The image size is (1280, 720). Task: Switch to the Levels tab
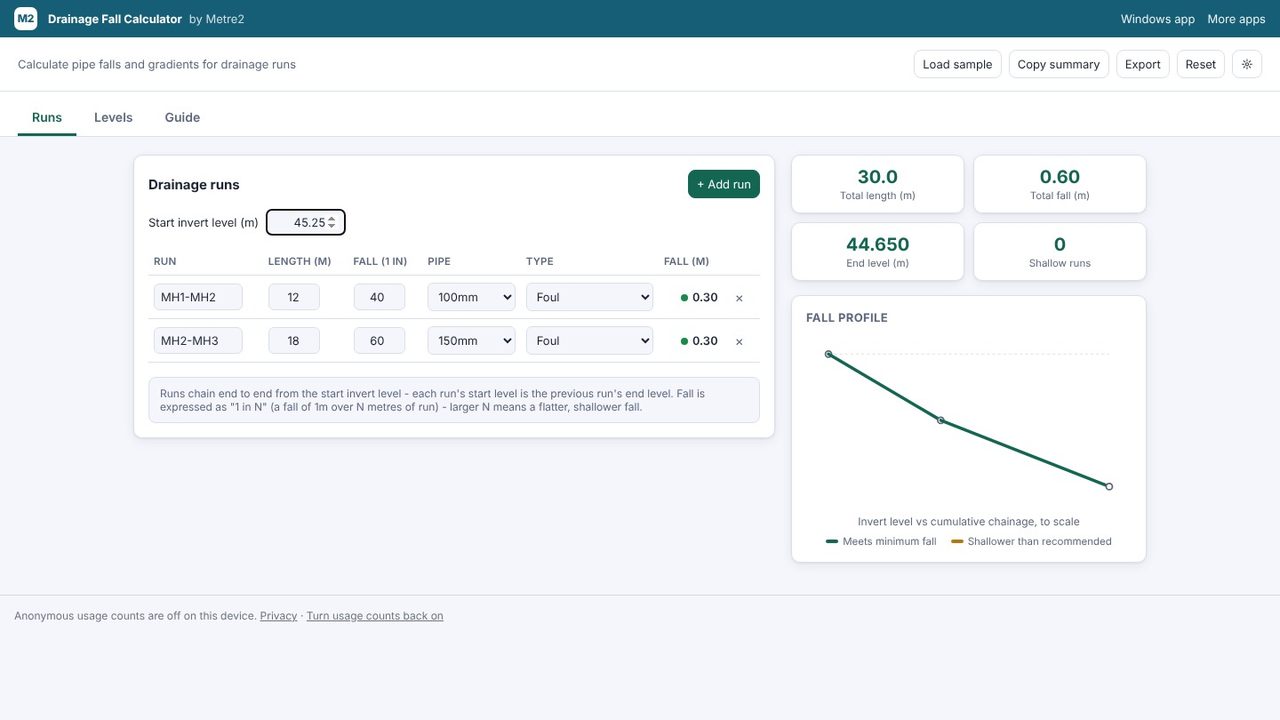tap(113, 117)
